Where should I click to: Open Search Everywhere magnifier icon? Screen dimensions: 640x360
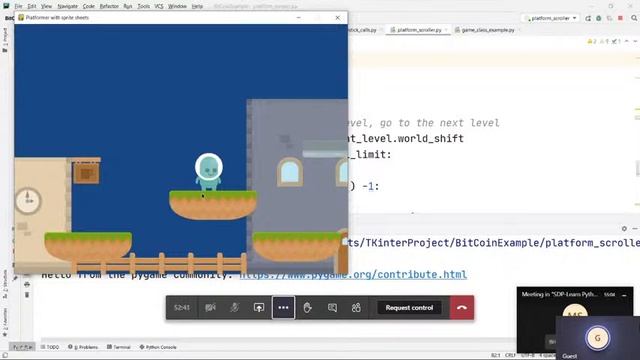[634, 18]
